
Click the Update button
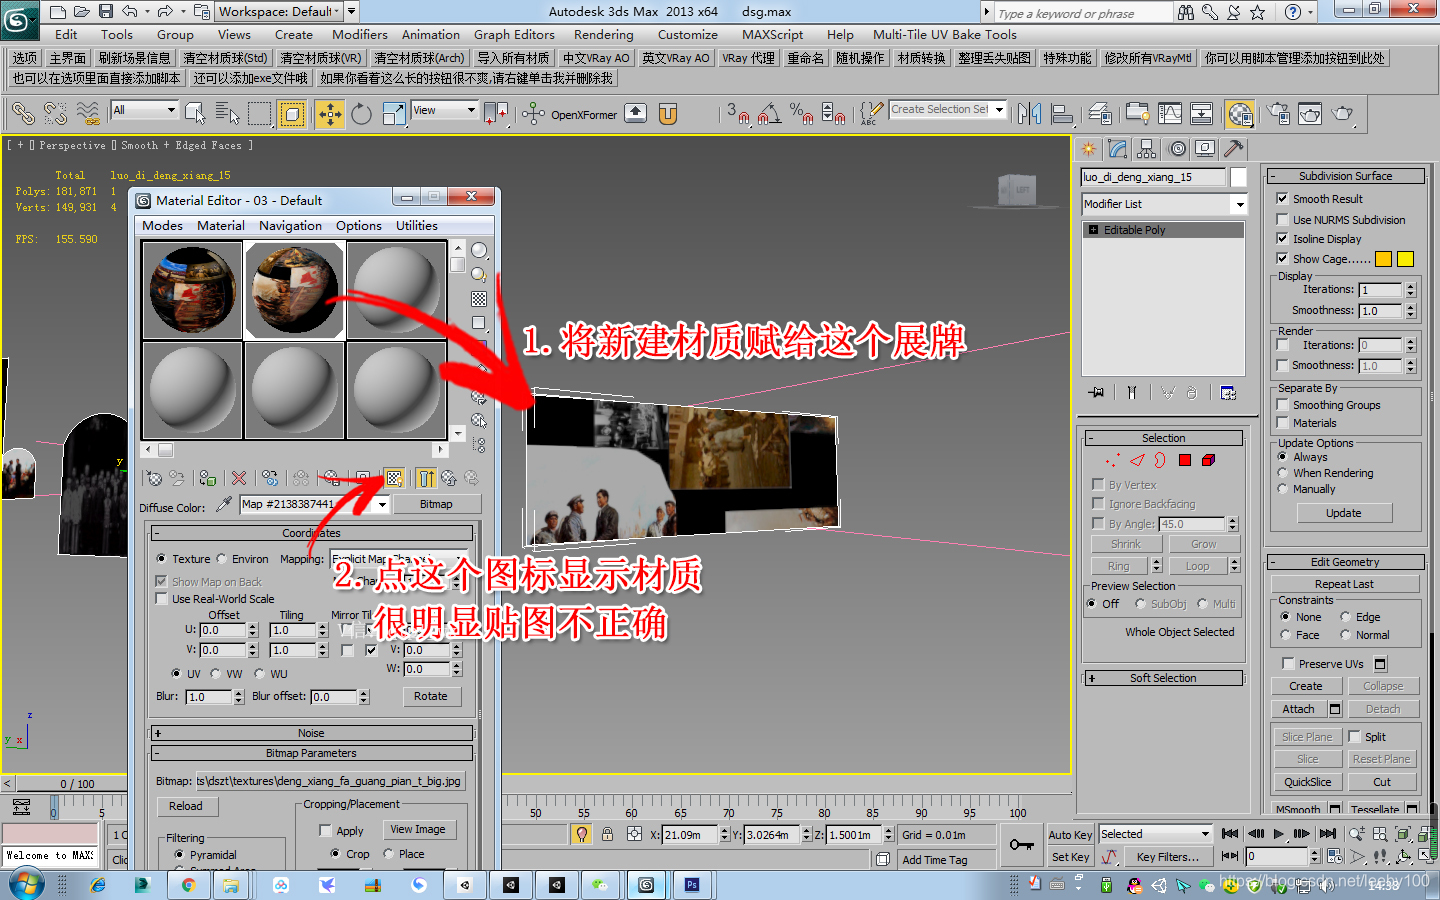point(1344,513)
